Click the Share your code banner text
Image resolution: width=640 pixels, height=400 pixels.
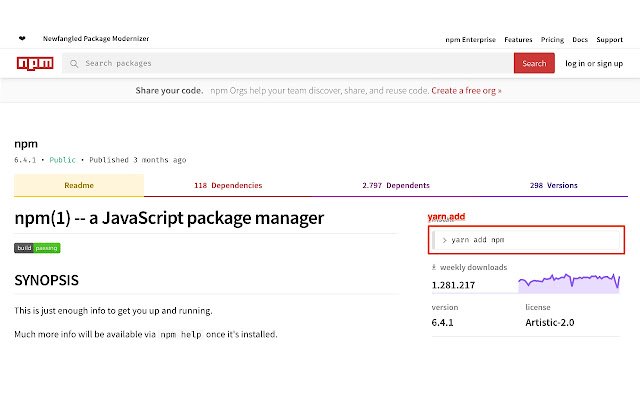(169, 91)
